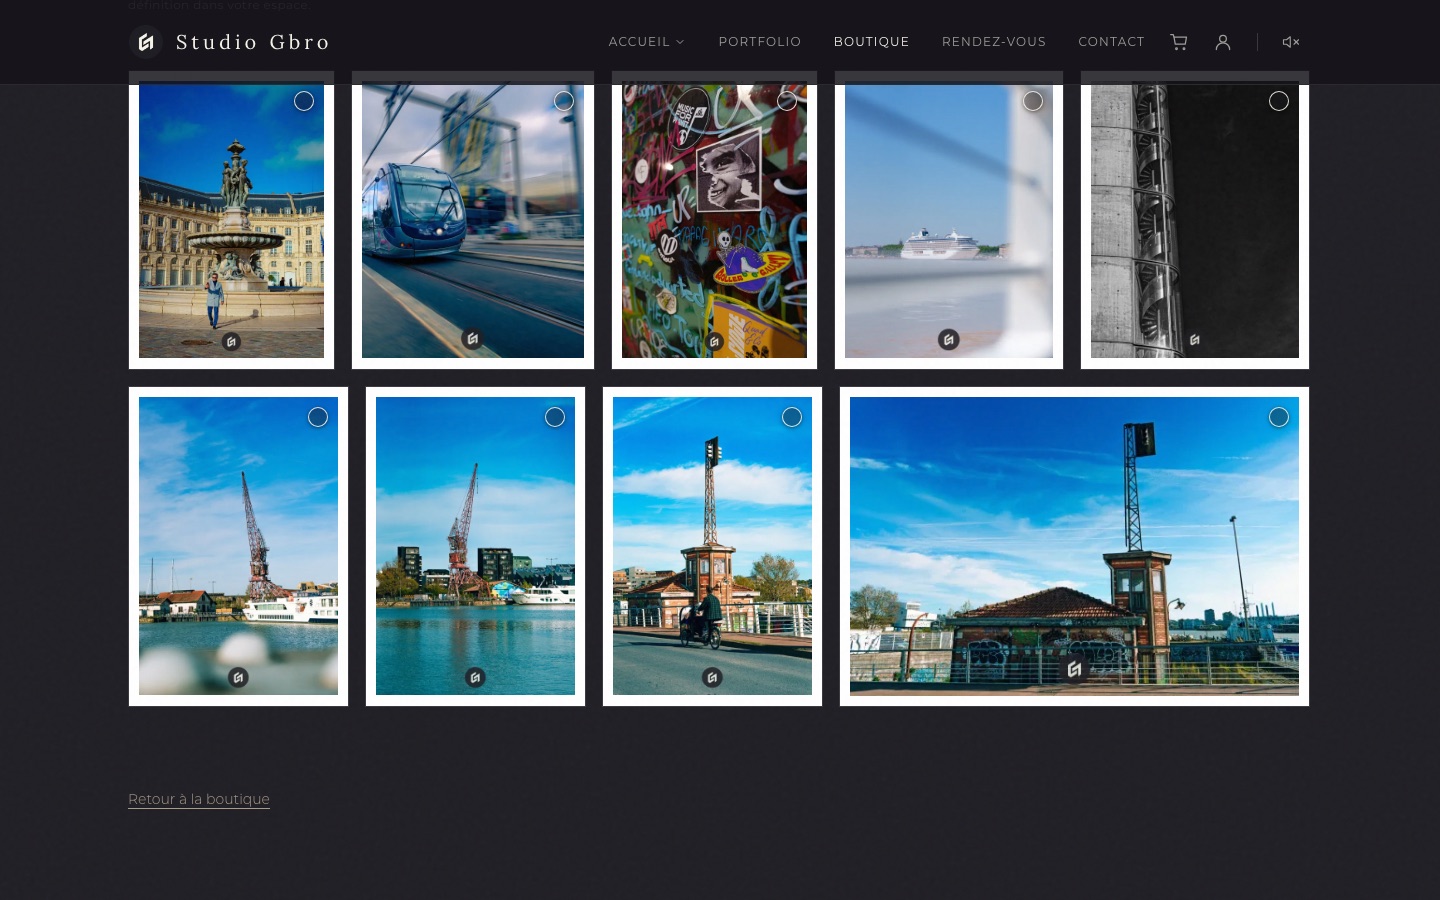This screenshot has height=900, width=1440.
Task: Open the crane with blurred foreground thumbnail
Action: coord(238,546)
